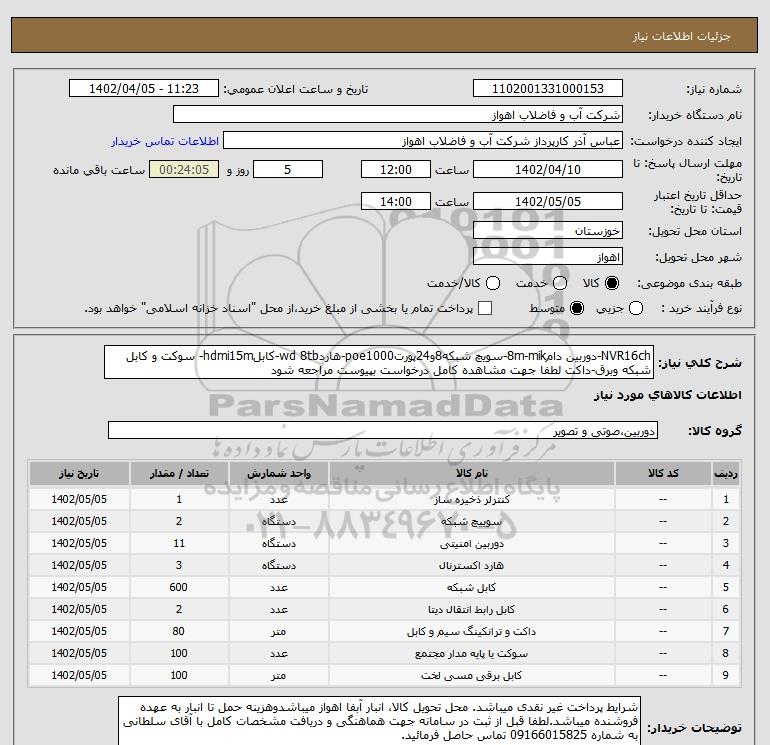Click the کد کالا column header
770x745 pixels.
click(663, 473)
